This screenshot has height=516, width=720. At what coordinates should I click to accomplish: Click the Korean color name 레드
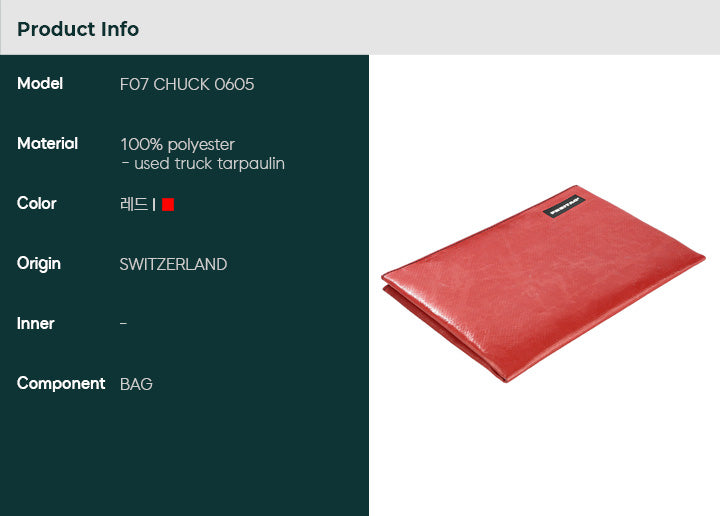pos(134,204)
